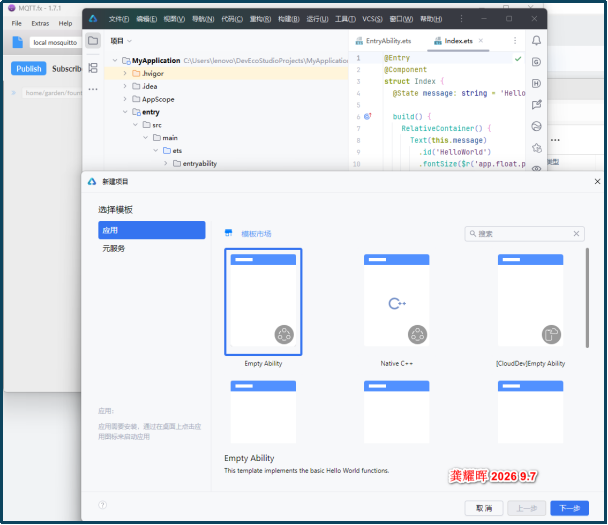Click the DevEco Studio logo in title bar
Screen dimensions: 608x525
[93, 18]
